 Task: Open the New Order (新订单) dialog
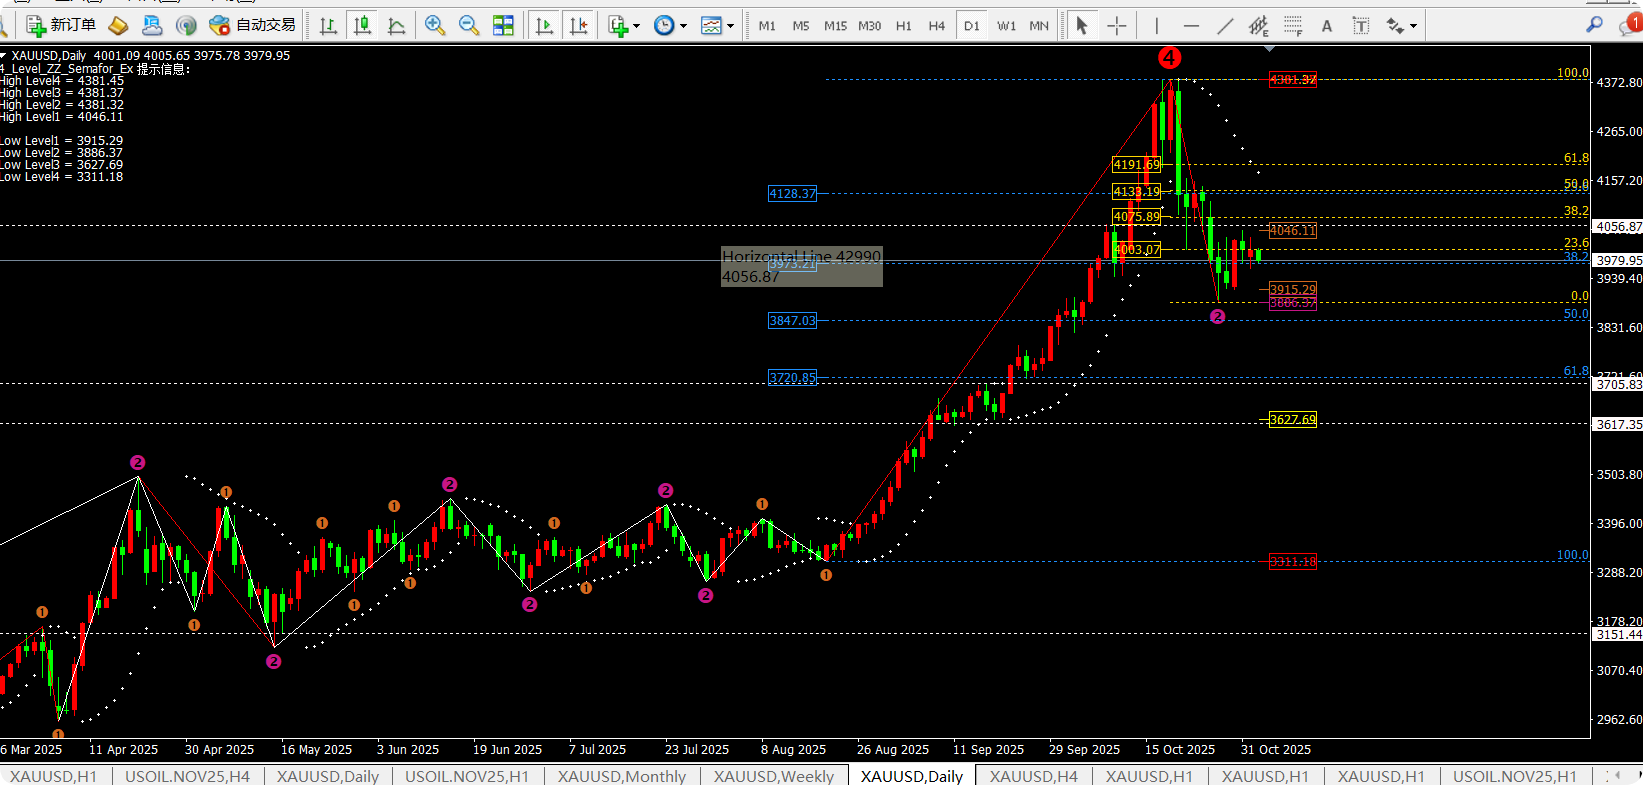[61, 25]
